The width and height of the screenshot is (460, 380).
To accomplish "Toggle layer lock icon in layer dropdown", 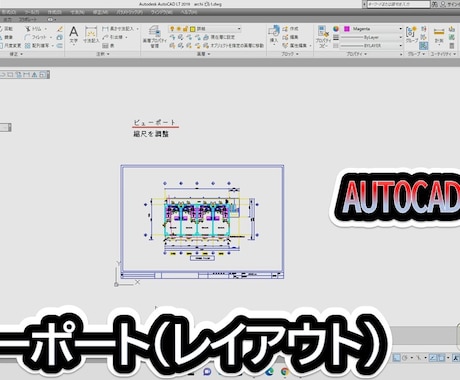I will 186,29.
